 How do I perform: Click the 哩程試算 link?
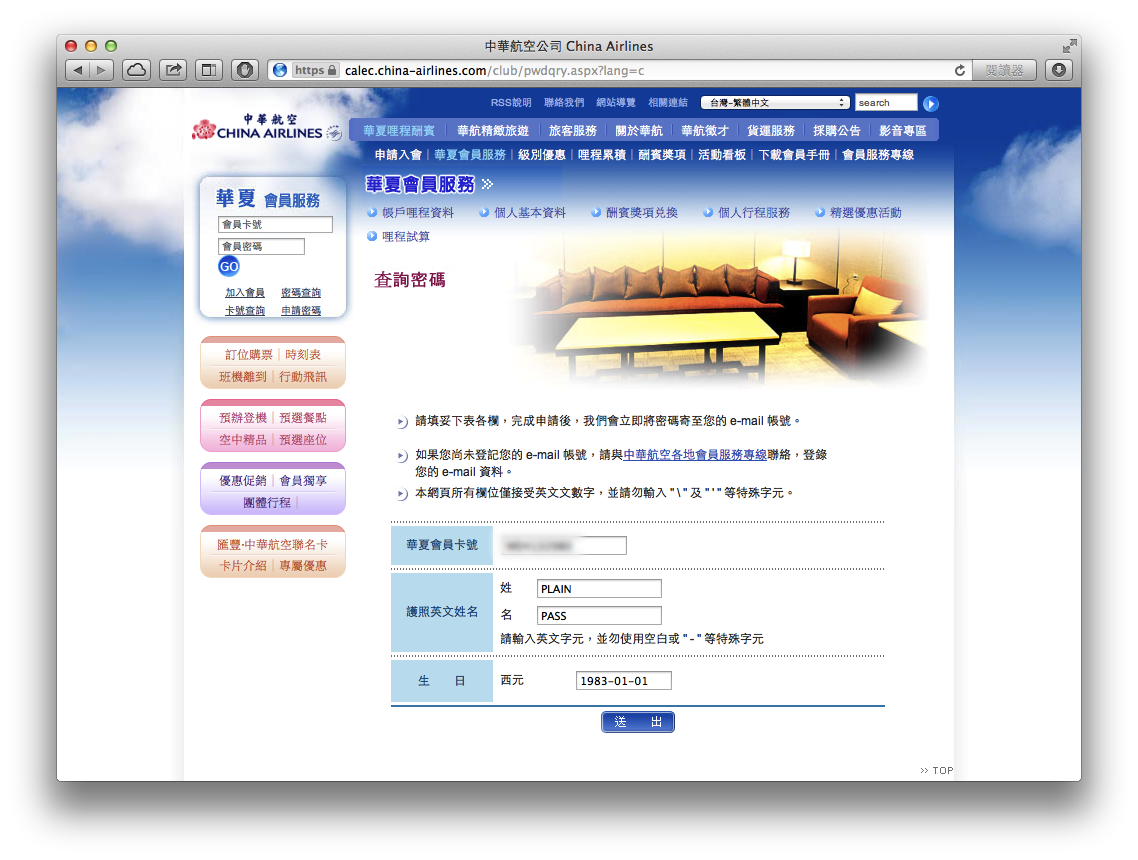pos(406,237)
